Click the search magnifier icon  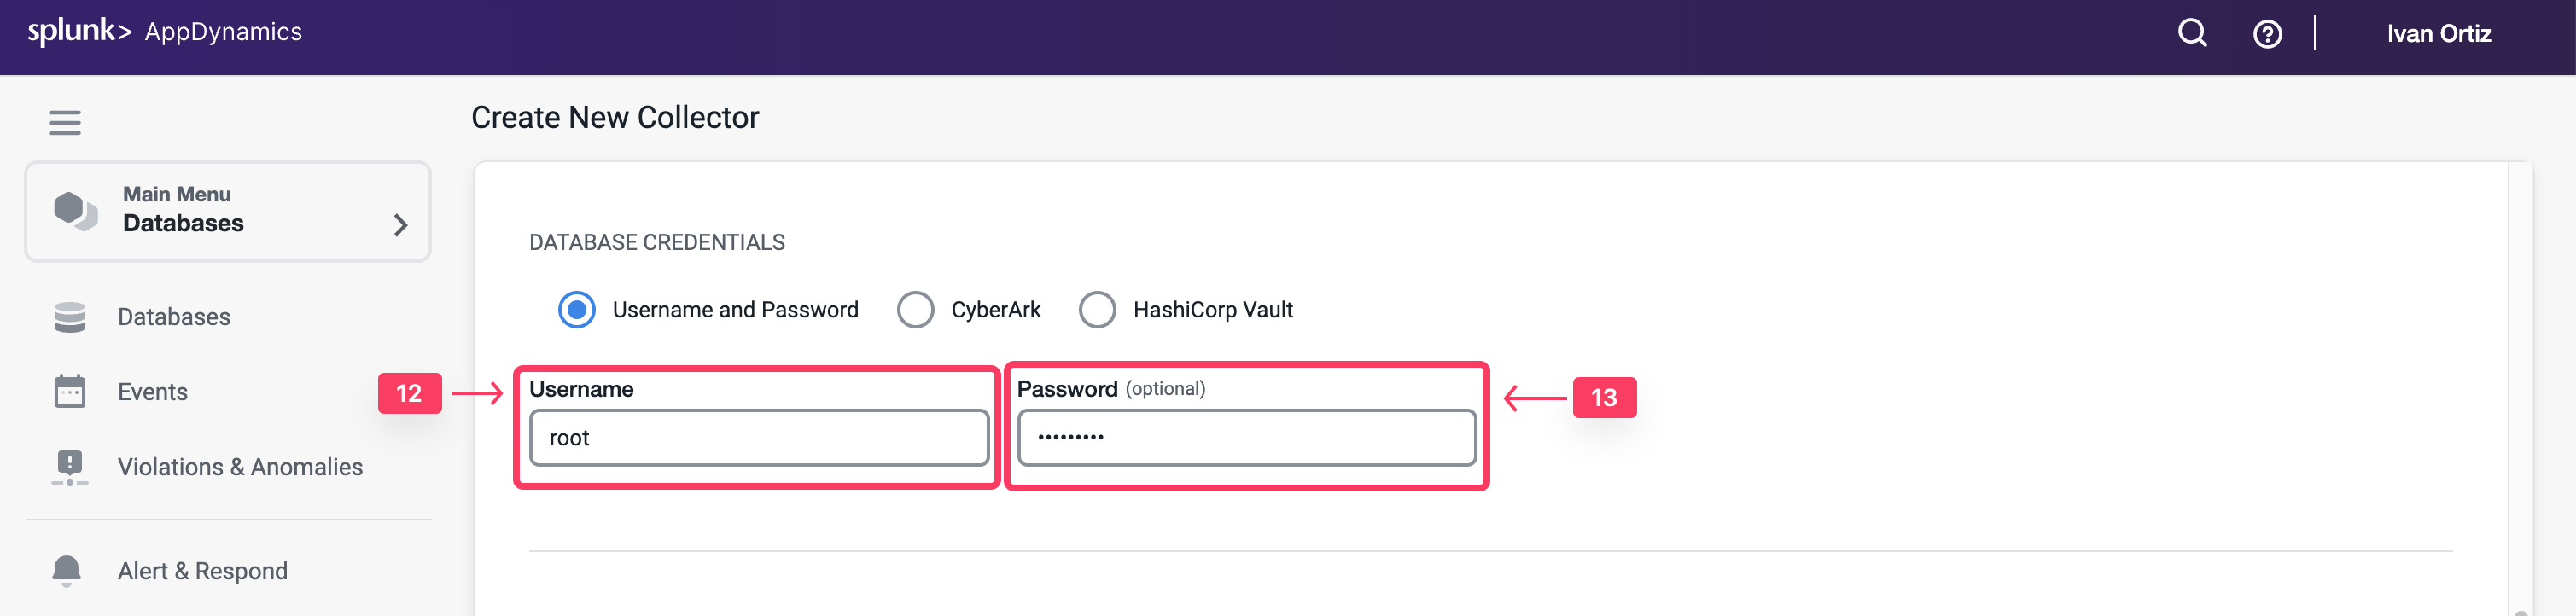click(2192, 34)
